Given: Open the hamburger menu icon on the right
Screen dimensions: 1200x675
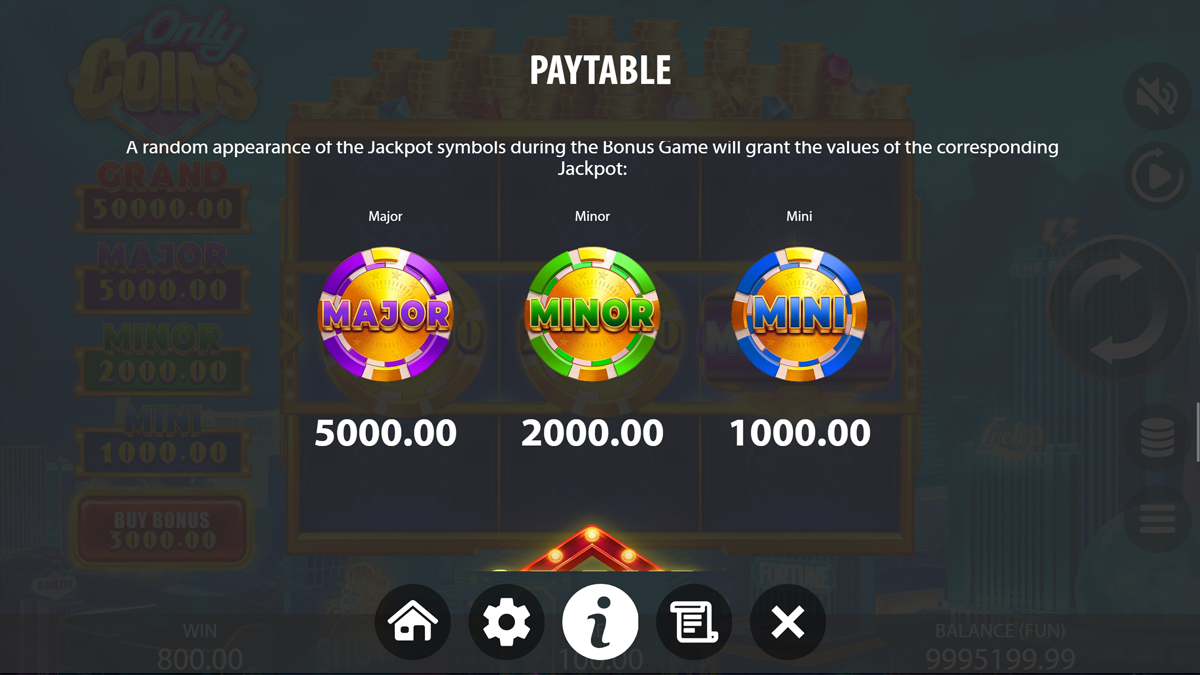Looking at the screenshot, I should pos(1157,519).
